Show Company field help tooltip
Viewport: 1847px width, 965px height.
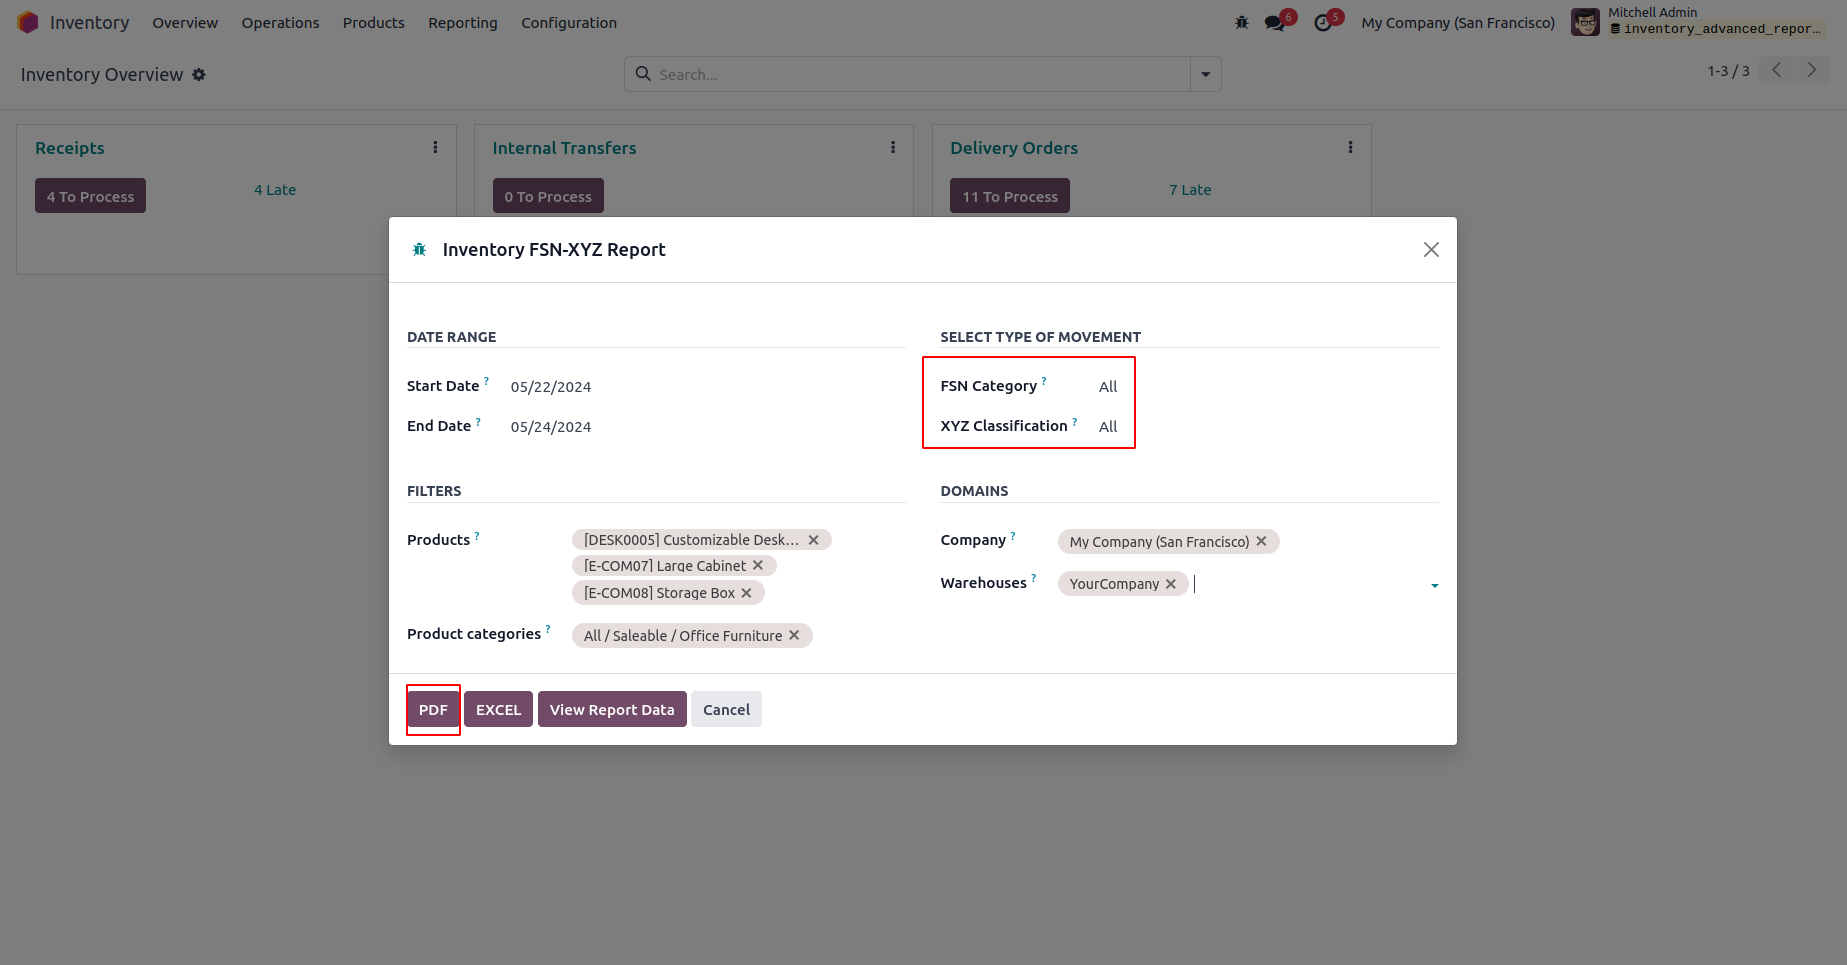click(1013, 535)
